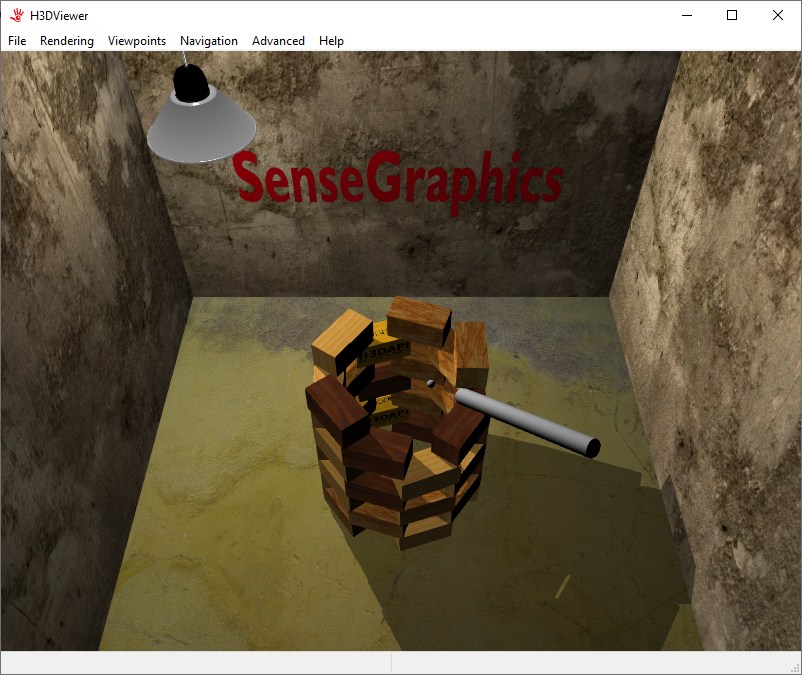Minimize the H3DViewer window
This screenshot has width=802, height=675.
[687, 15]
